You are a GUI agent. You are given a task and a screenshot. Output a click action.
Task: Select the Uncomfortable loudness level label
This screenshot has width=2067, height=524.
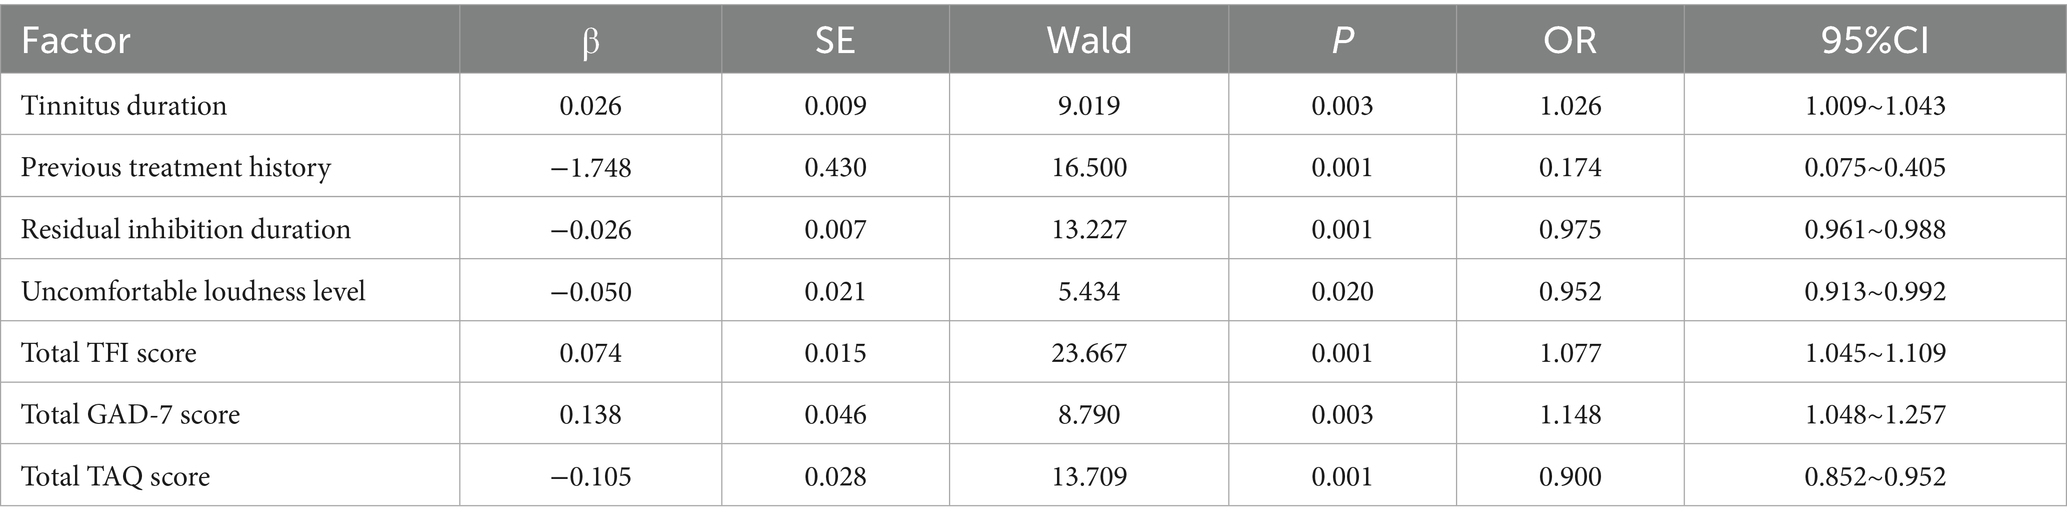click(193, 291)
